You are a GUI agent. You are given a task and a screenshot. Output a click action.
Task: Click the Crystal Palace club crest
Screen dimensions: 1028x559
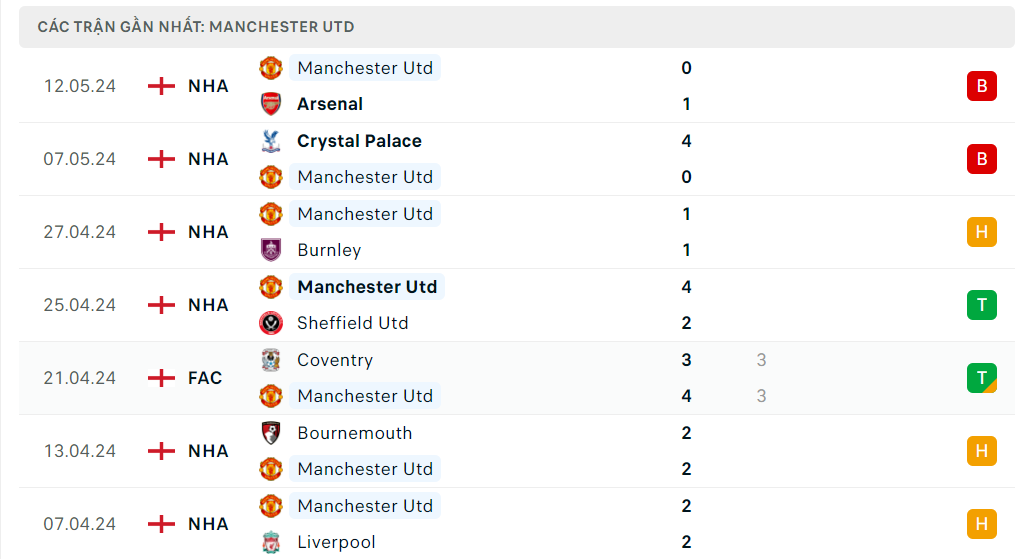[x=271, y=141]
